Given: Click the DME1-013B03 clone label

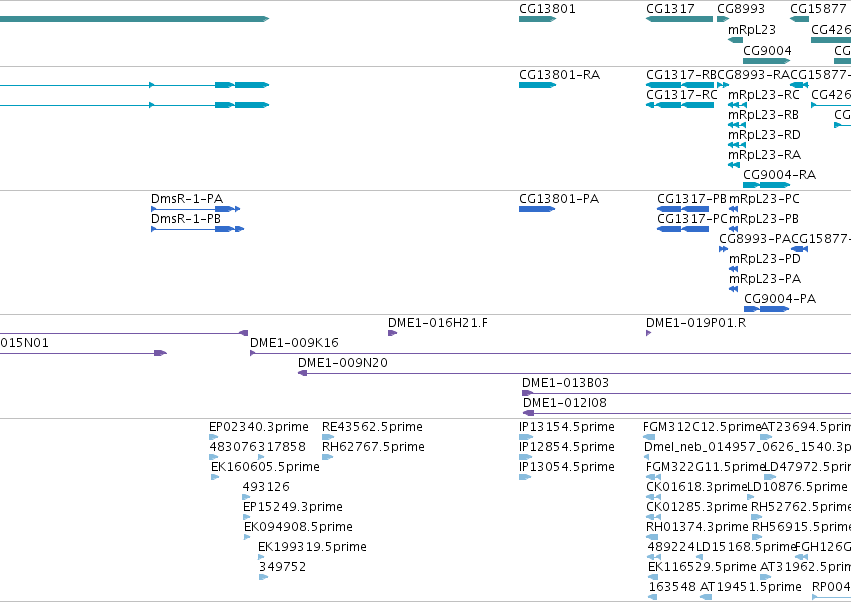Looking at the screenshot, I should click(565, 383).
